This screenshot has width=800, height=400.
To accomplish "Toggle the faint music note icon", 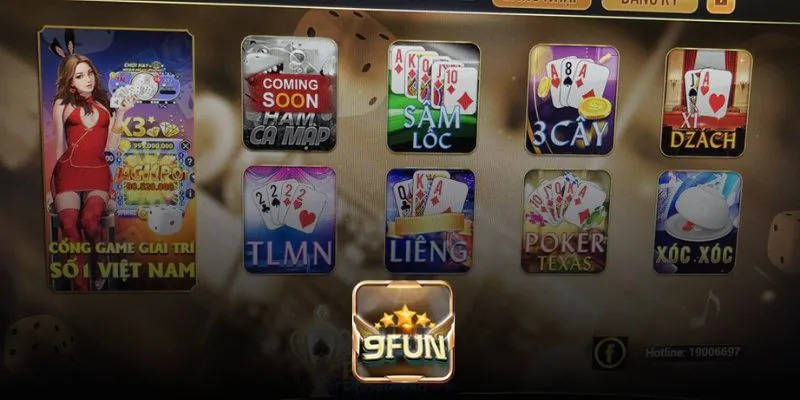I will click(x=706, y=309).
